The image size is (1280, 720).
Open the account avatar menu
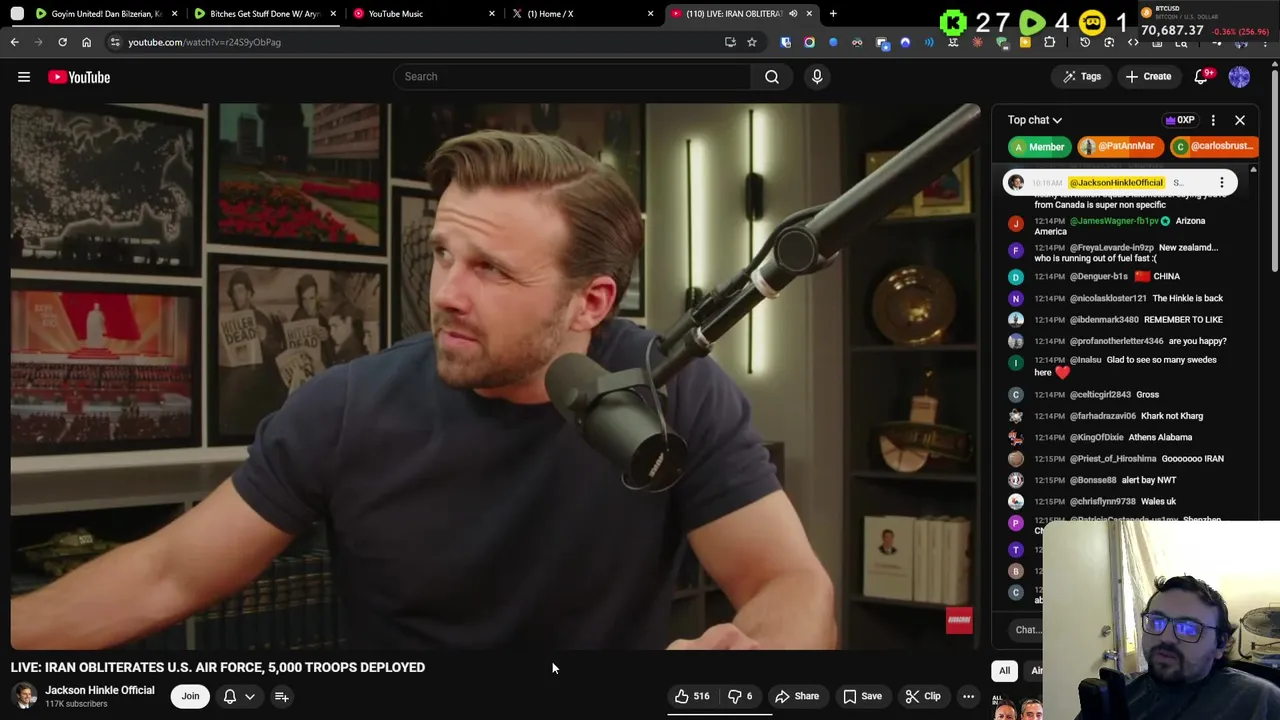click(1239, 77)
